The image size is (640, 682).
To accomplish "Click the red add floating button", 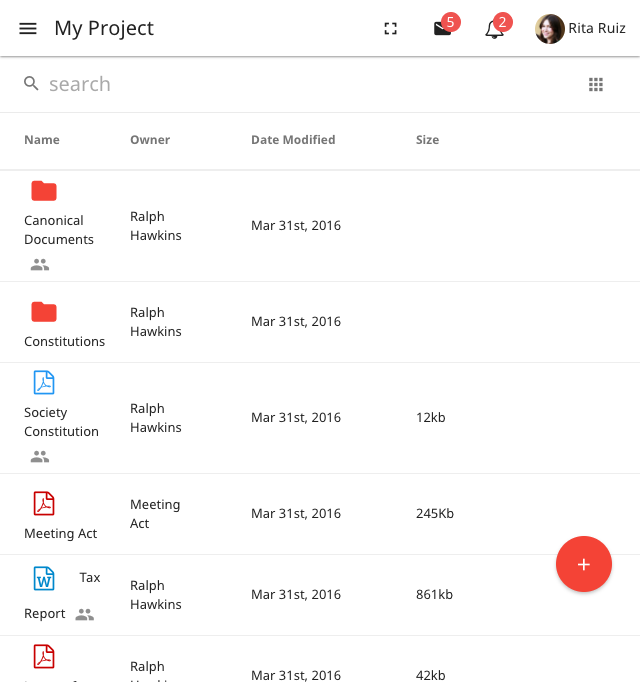I will click(x=584, y=564).
